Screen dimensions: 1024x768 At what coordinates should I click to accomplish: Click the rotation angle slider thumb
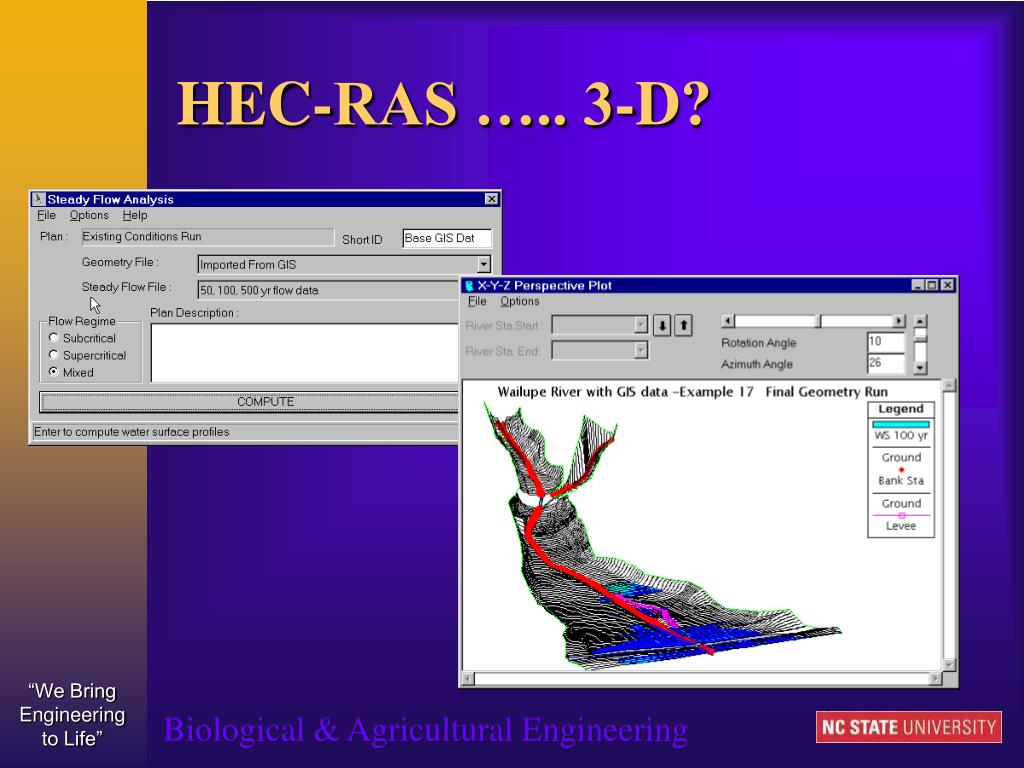coord(820,321)
